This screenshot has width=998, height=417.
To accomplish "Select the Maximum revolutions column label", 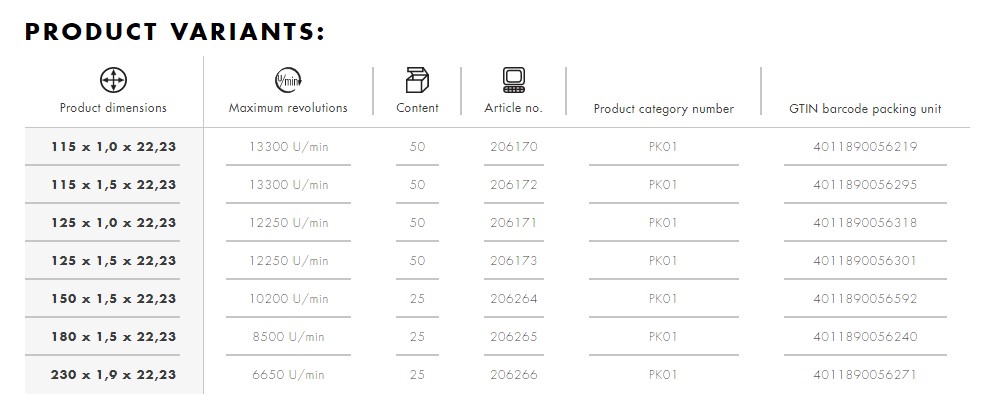I will click(288, 108).
